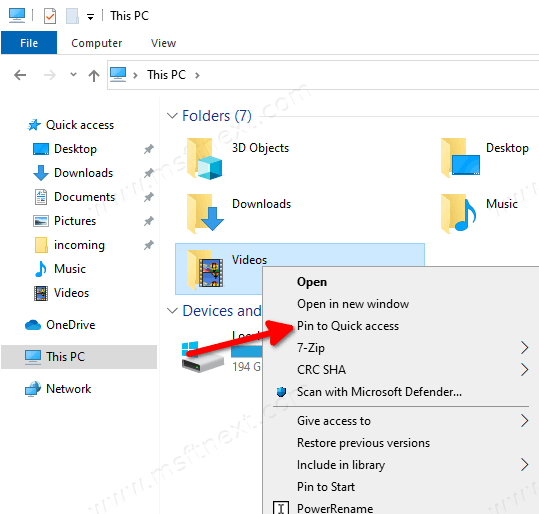This screenshot has height=514, width=539.
Task: Open Music in Quick access list
Action: click(x=70, y=269)
